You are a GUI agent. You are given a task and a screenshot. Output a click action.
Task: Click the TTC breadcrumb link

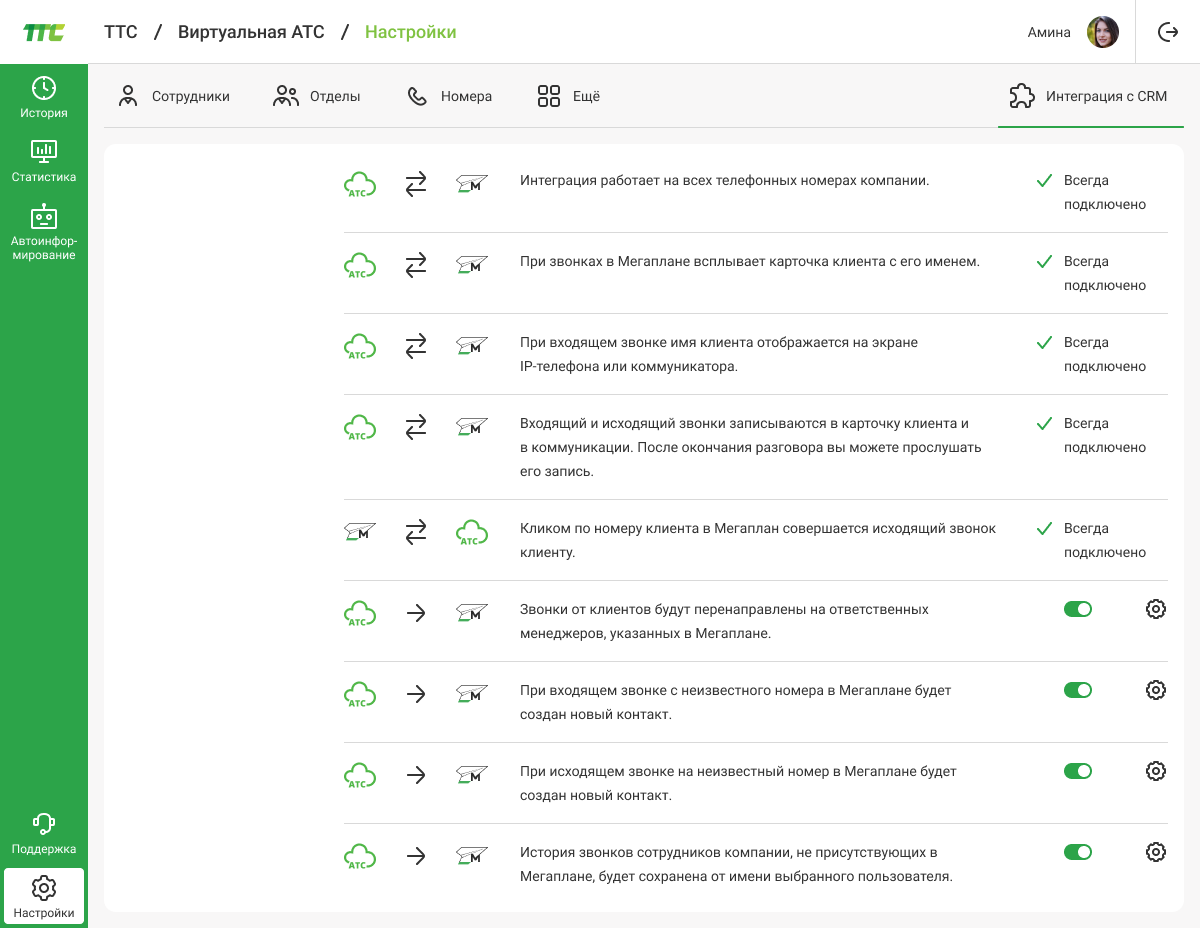121,32
